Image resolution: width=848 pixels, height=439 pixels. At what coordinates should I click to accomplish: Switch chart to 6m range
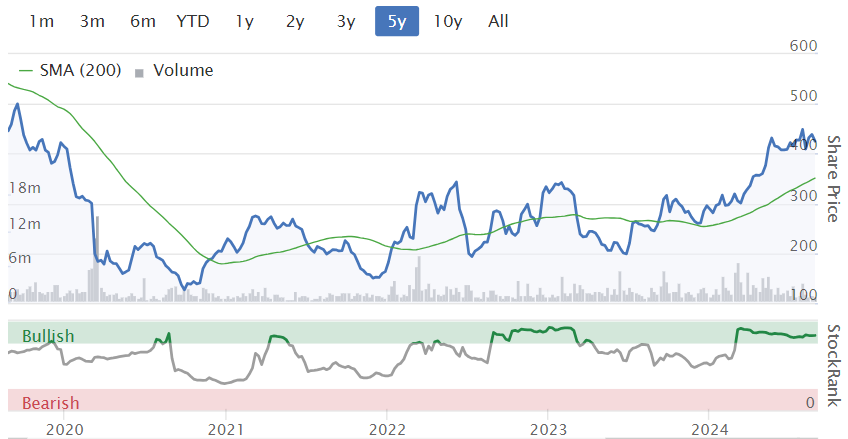[143, 22]
